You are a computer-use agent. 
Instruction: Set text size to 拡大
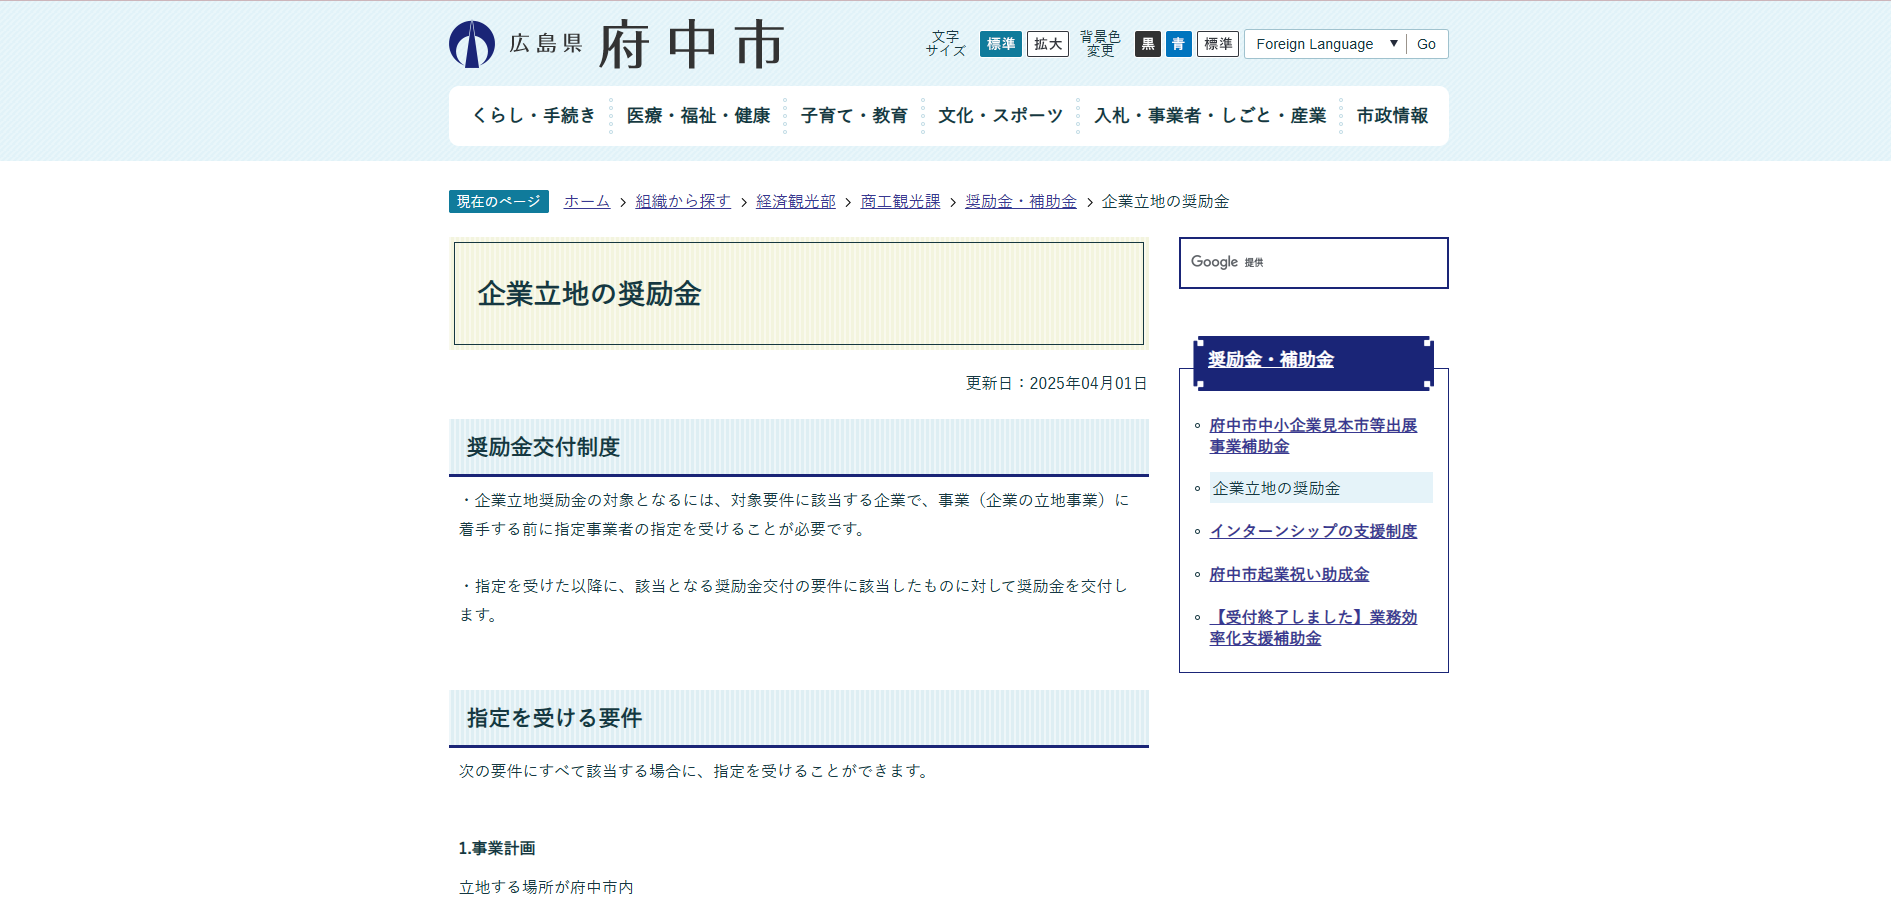click(x=1048, y=44)
